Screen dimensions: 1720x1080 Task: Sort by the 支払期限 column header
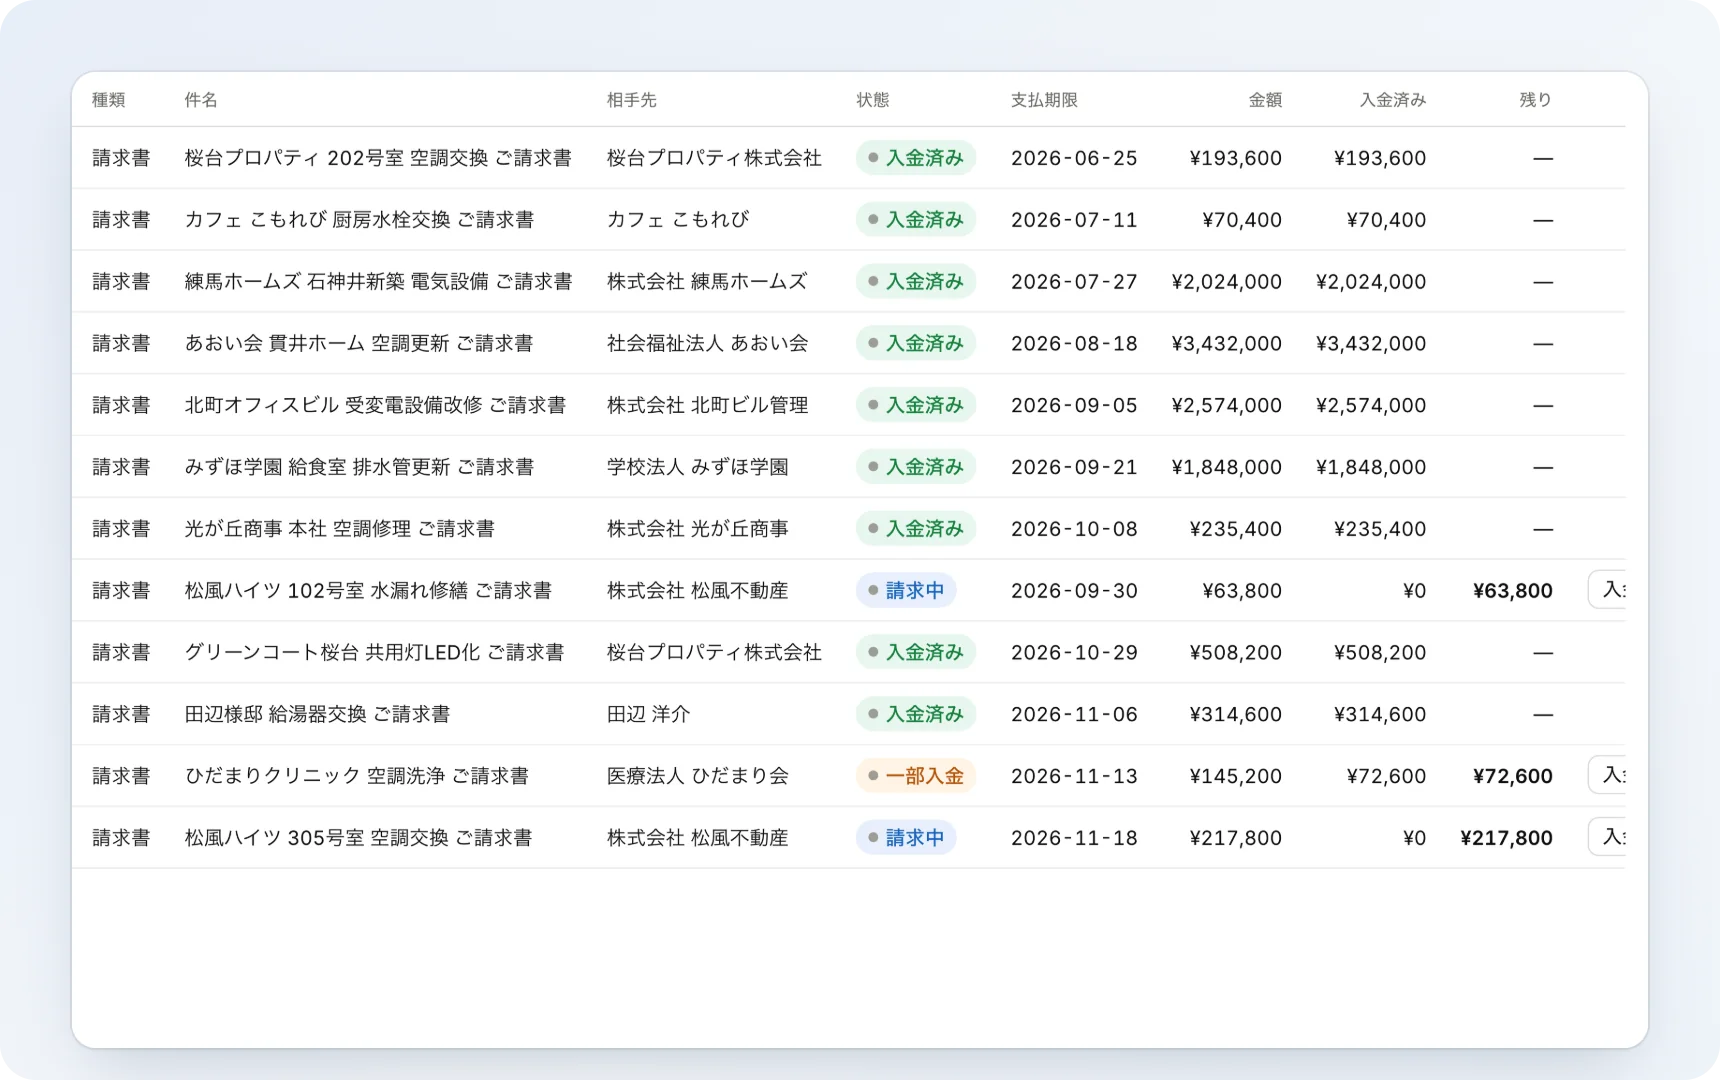(1044, 100)
